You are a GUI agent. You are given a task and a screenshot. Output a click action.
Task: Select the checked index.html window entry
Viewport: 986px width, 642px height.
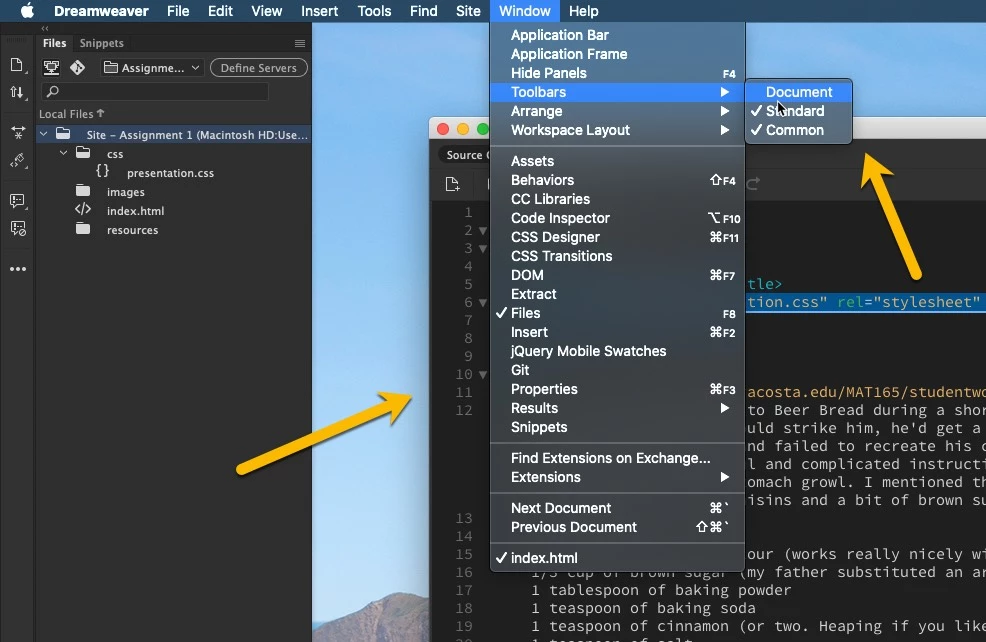[617, 558]
